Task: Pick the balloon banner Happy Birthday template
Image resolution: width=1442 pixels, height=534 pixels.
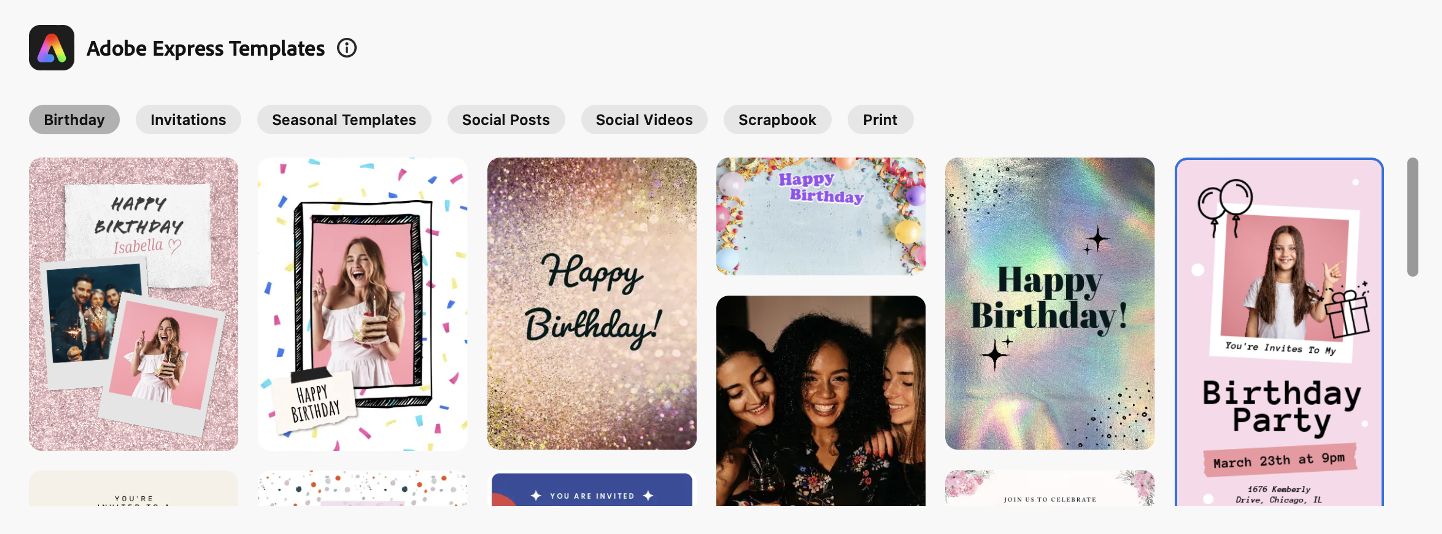Action: pyautogui.click(x=821, y=216)
